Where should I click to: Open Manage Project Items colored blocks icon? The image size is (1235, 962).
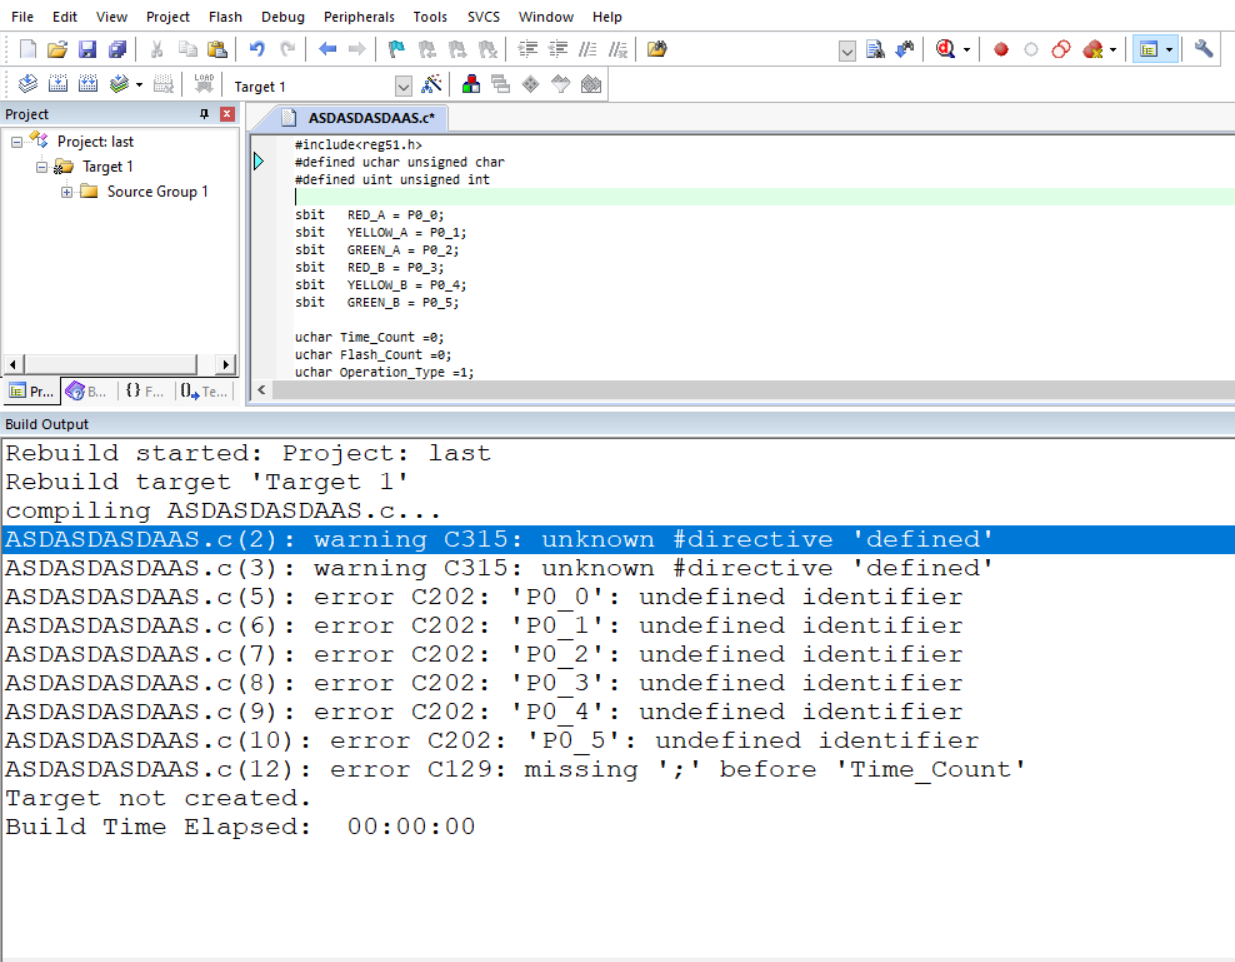tap(471, 85)
